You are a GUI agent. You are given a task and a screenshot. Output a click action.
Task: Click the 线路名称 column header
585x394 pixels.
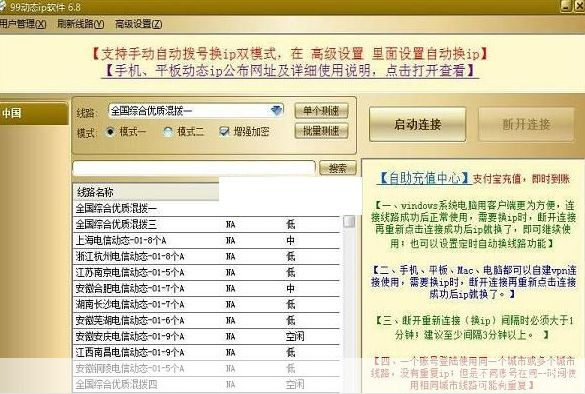click(146, 193)
